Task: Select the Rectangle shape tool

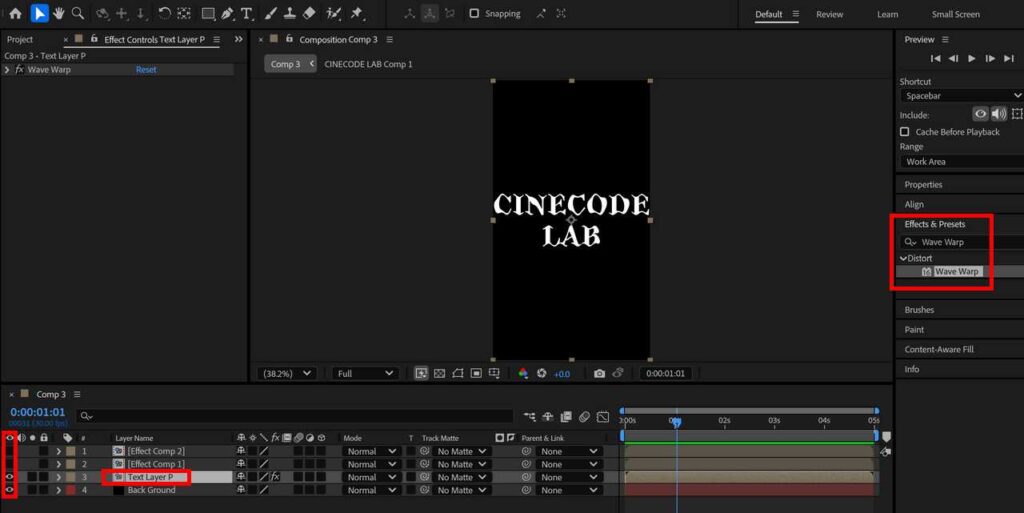Action: point(208,13)
